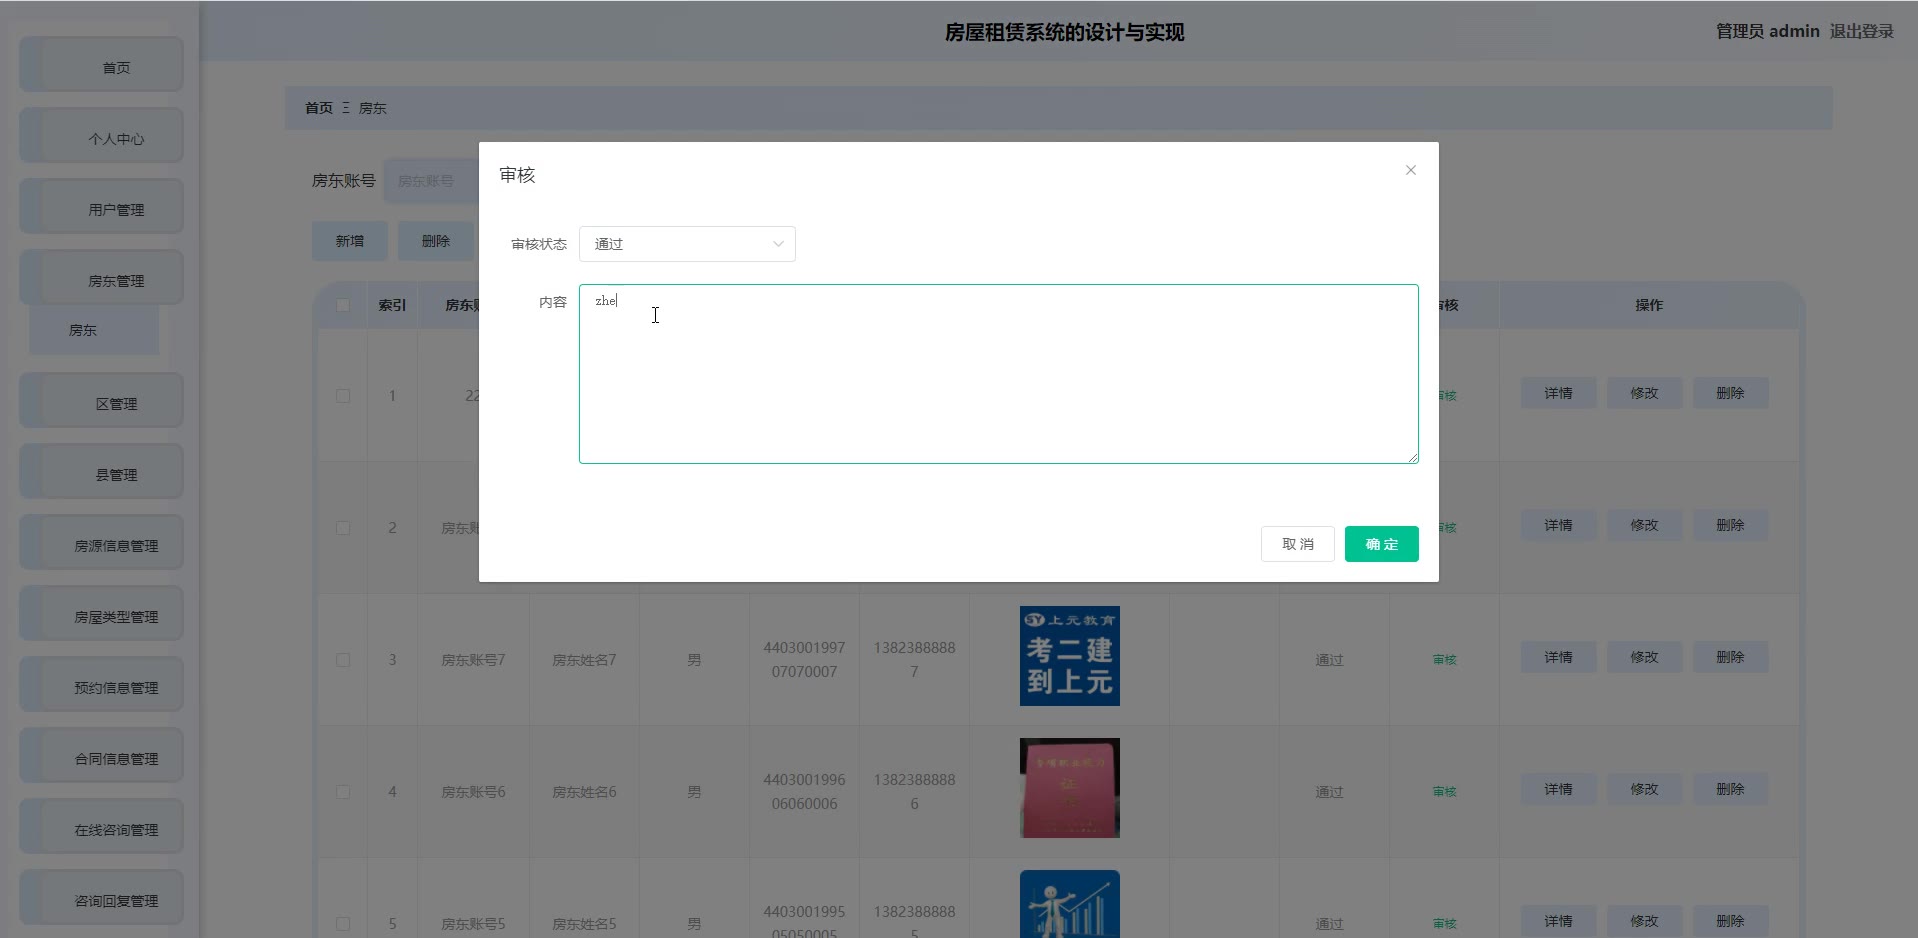Check the checkbox for row 4
This screenshot has height=938, width=1918.
(343, 792)
